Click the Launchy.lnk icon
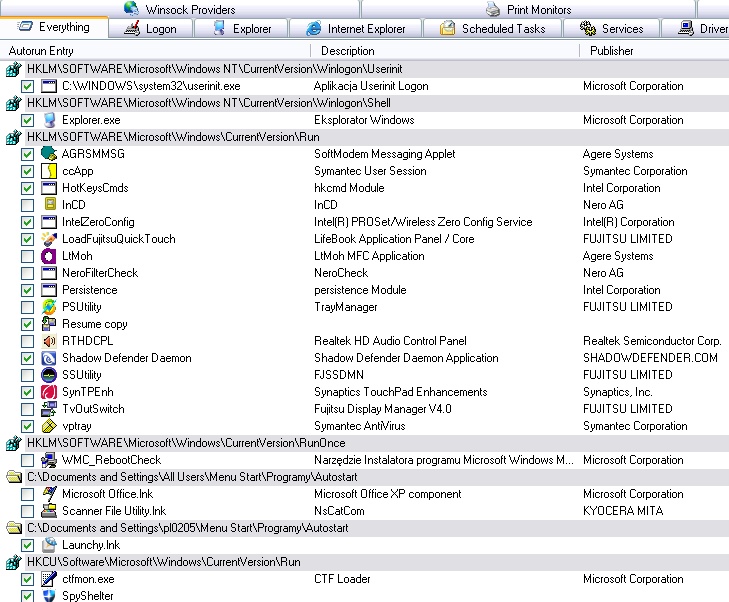The image size is (729, 602). coord(48,545)
